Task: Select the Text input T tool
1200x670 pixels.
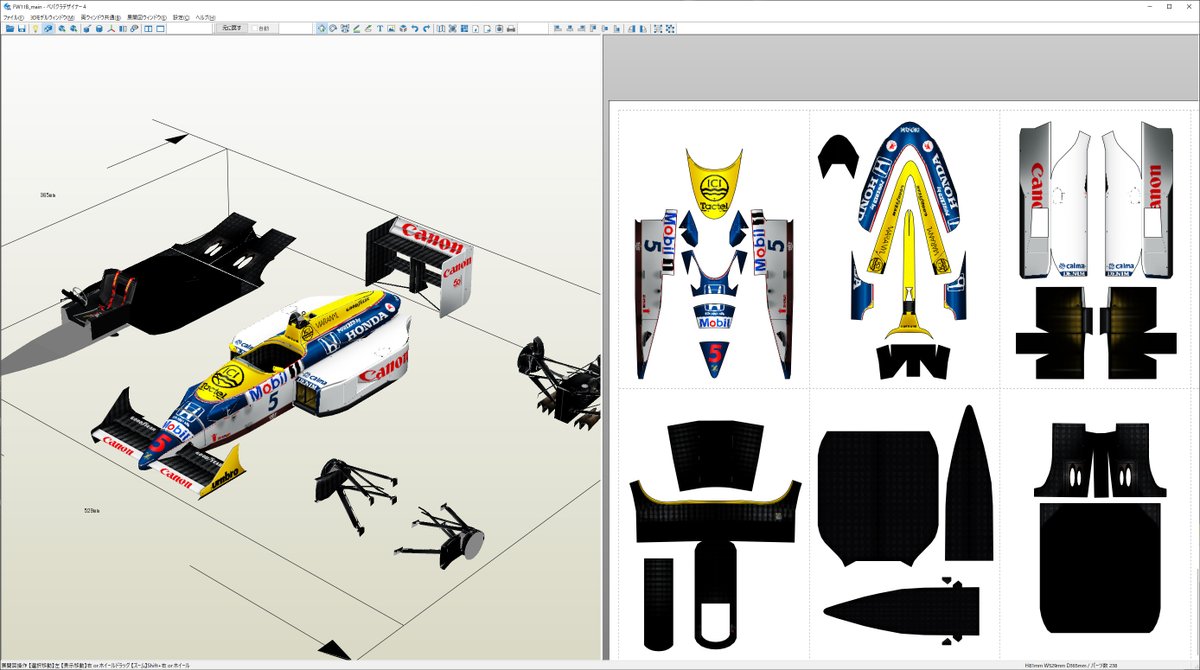Action: tap(380, 29)
